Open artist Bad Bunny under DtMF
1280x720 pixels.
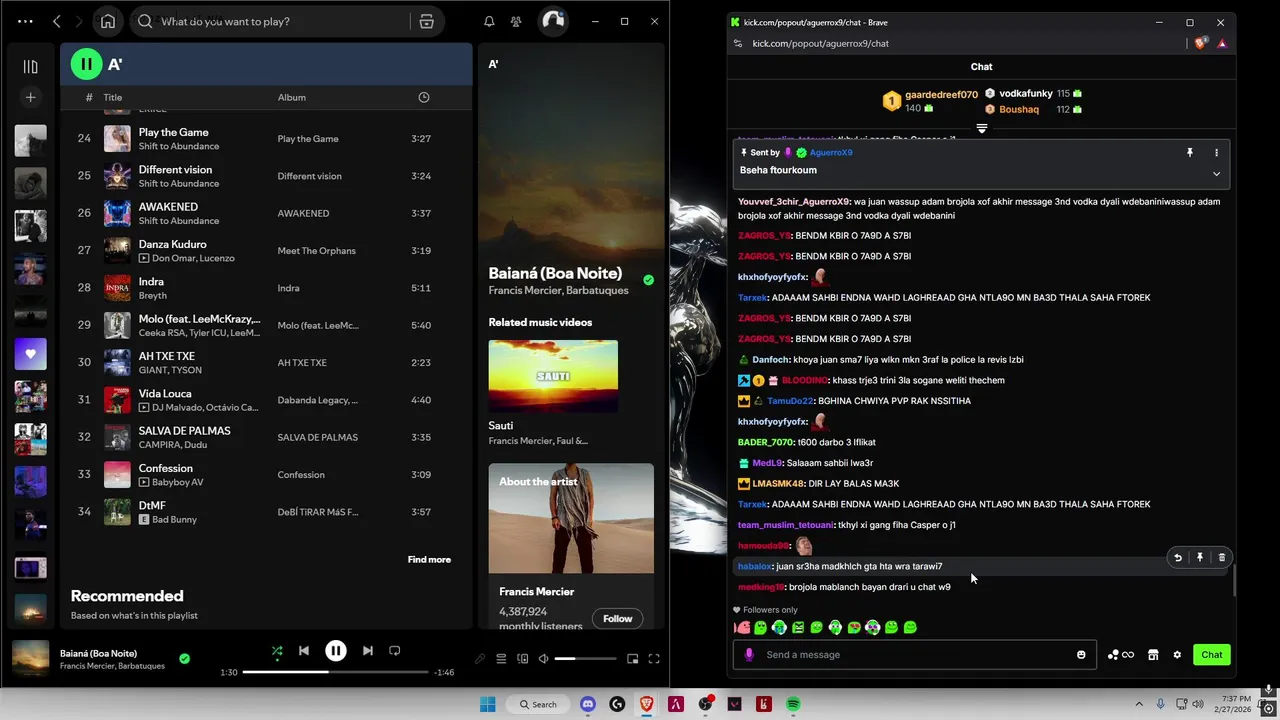(175, 520)
